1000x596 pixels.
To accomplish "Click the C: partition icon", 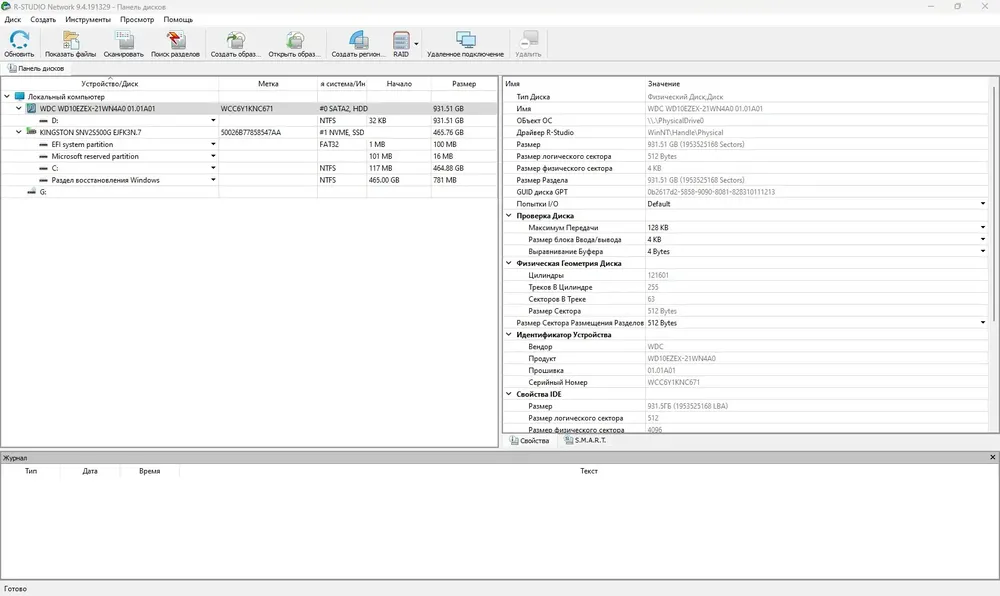I will pyautogui.click(x=43, y=168).
